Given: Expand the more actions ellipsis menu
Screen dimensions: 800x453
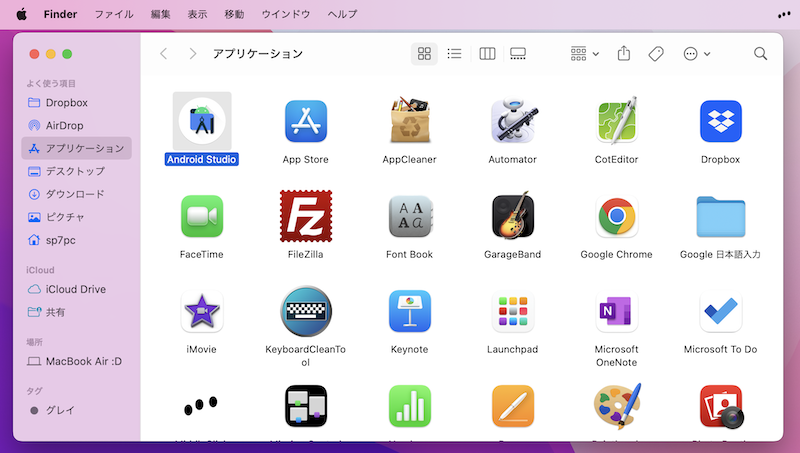Looking at the screenshot, I should pos(696,54).
